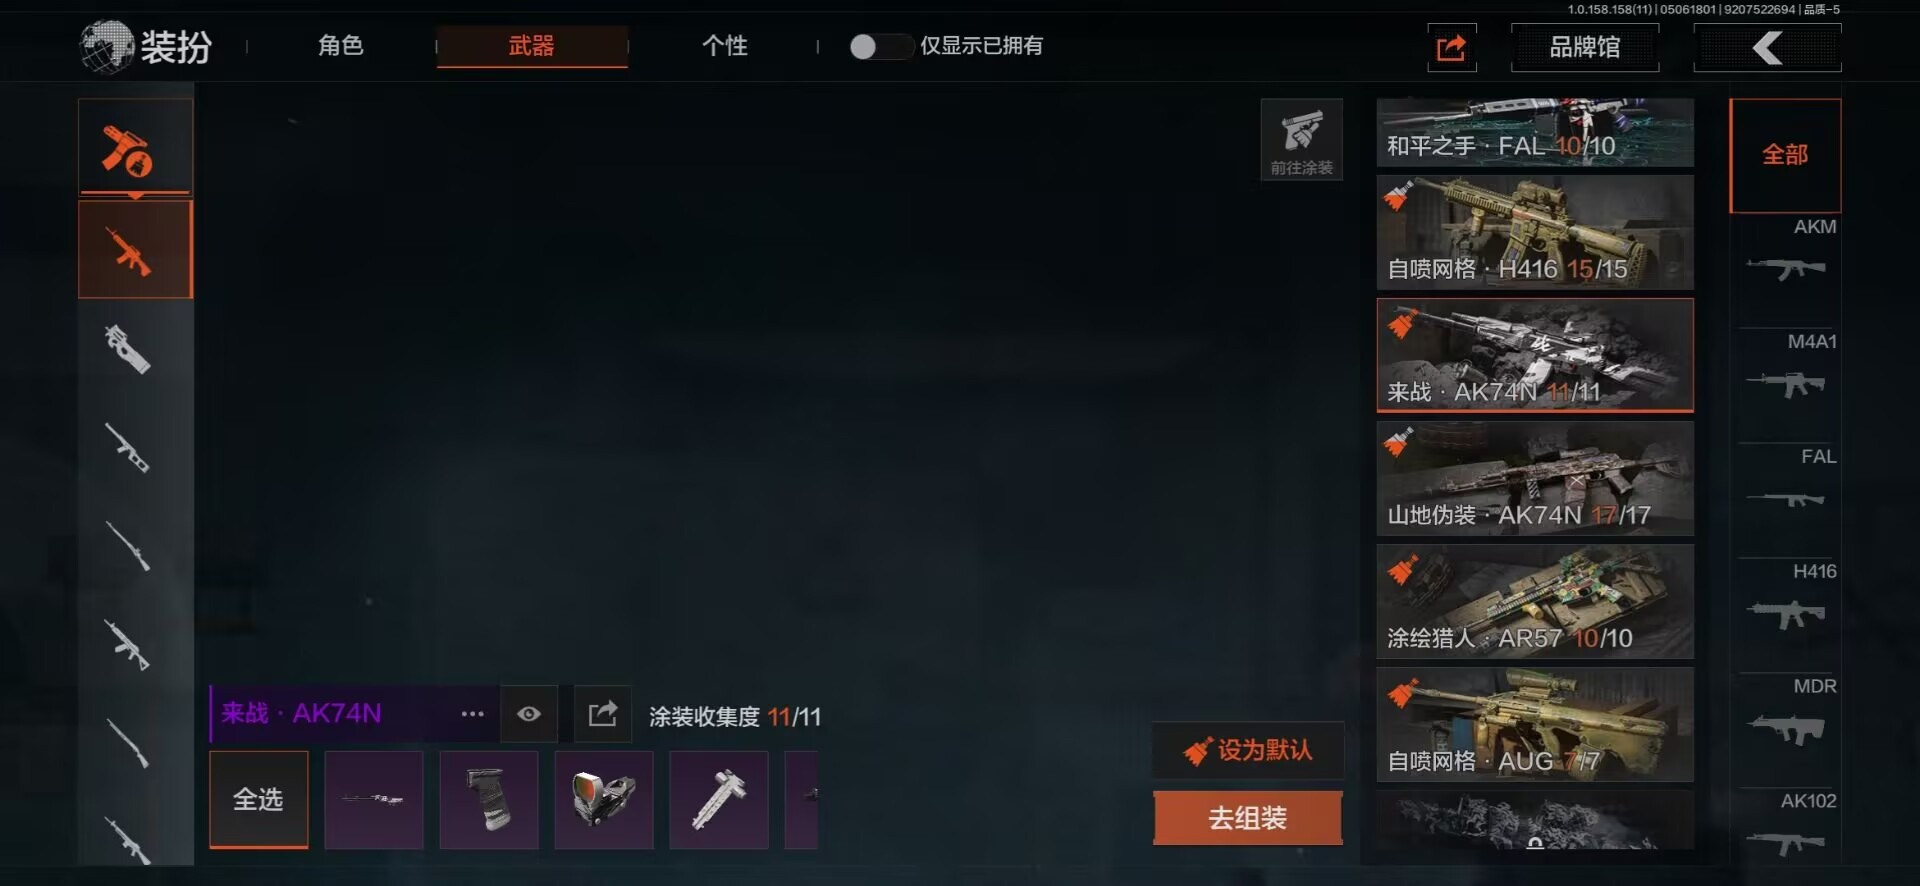
Task: Switch to the 个性 tab
Action: [725, 46]
